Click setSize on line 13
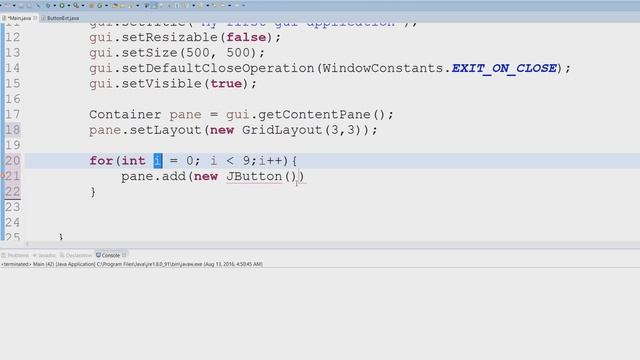Viewport: 640px width, 360px height. [149, 53]
